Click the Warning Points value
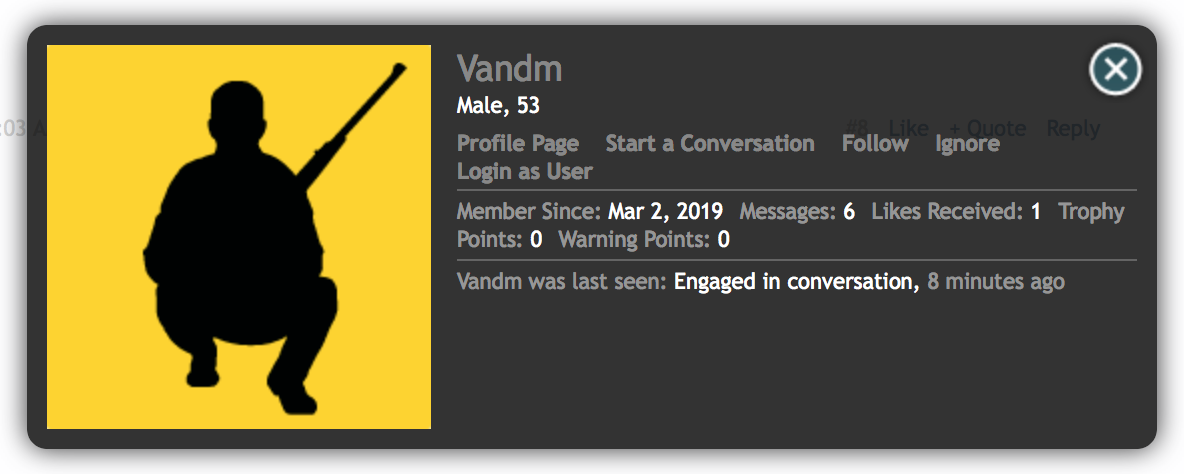This screenshot has height=474, width=1184. tap(724, 240)
